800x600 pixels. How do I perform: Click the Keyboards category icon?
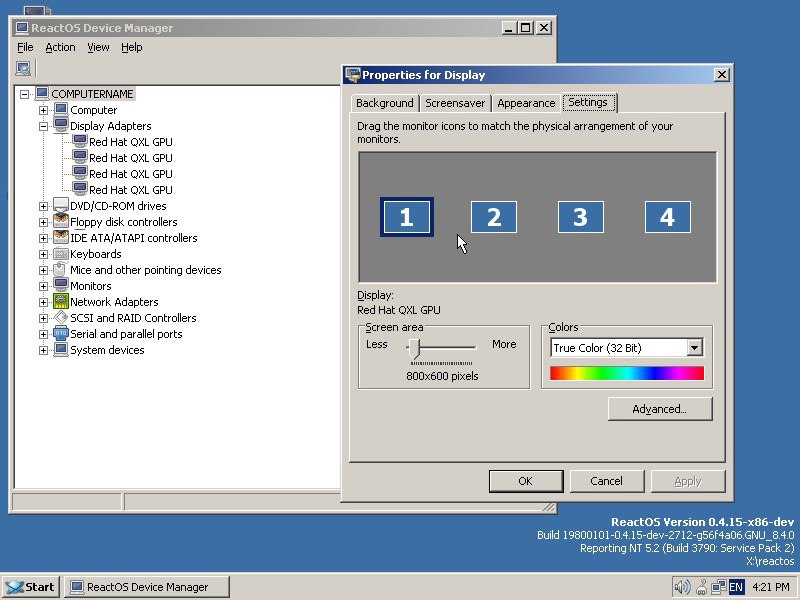[61, 254]
